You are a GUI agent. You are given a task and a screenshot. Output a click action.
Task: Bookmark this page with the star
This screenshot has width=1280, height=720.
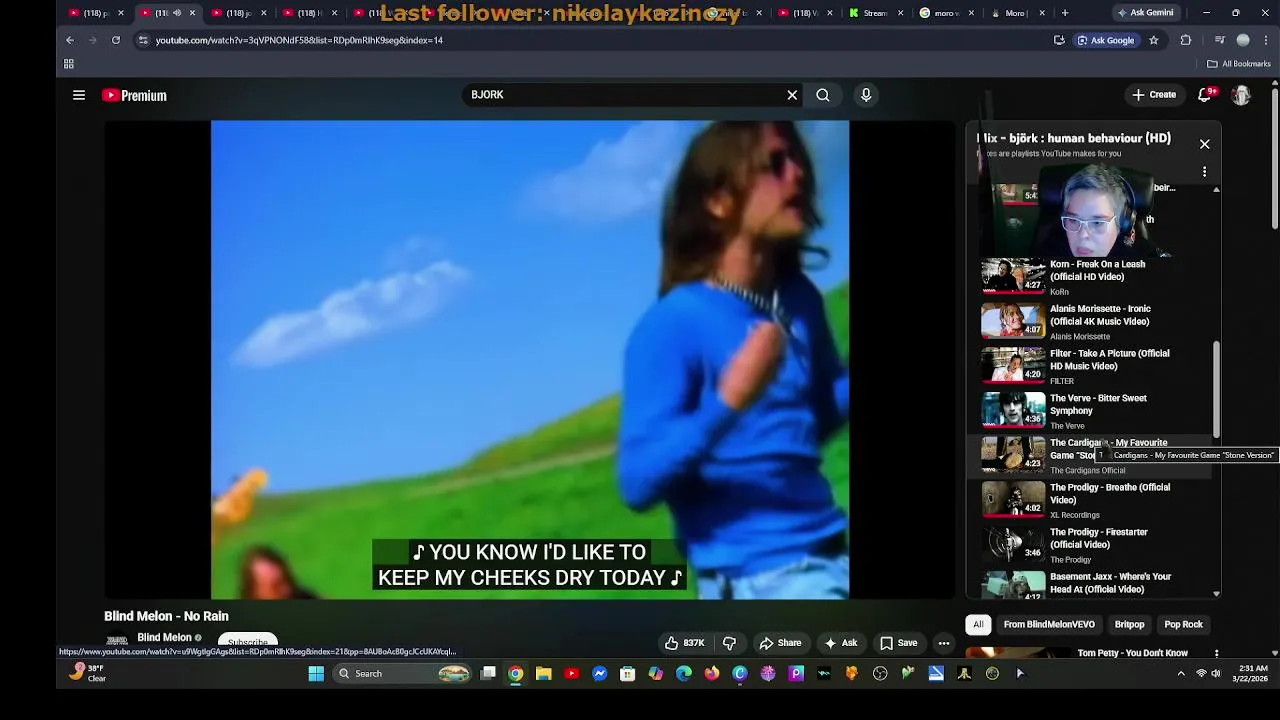[x=1154, y=40]
